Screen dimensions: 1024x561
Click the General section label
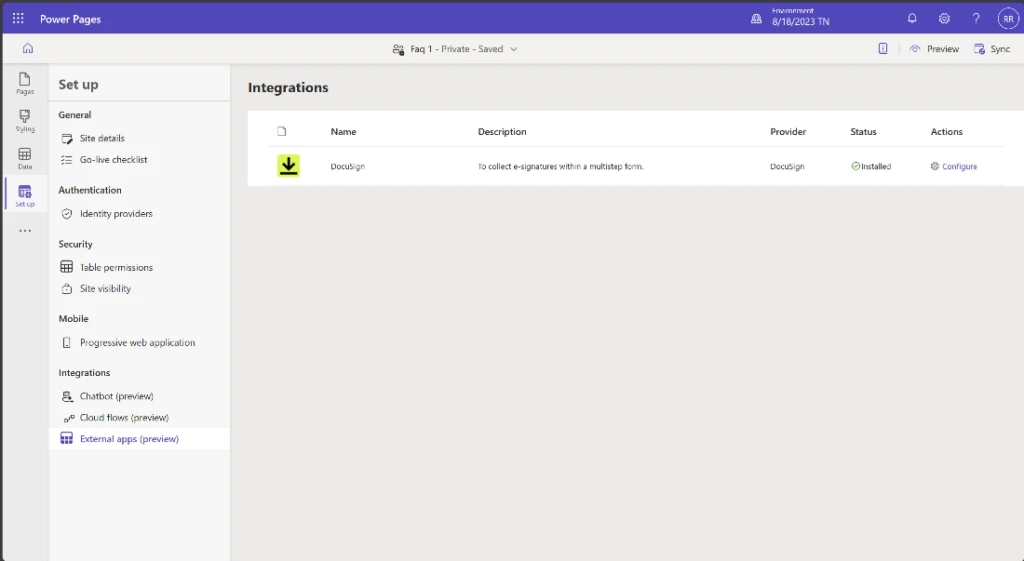point(75,115)
